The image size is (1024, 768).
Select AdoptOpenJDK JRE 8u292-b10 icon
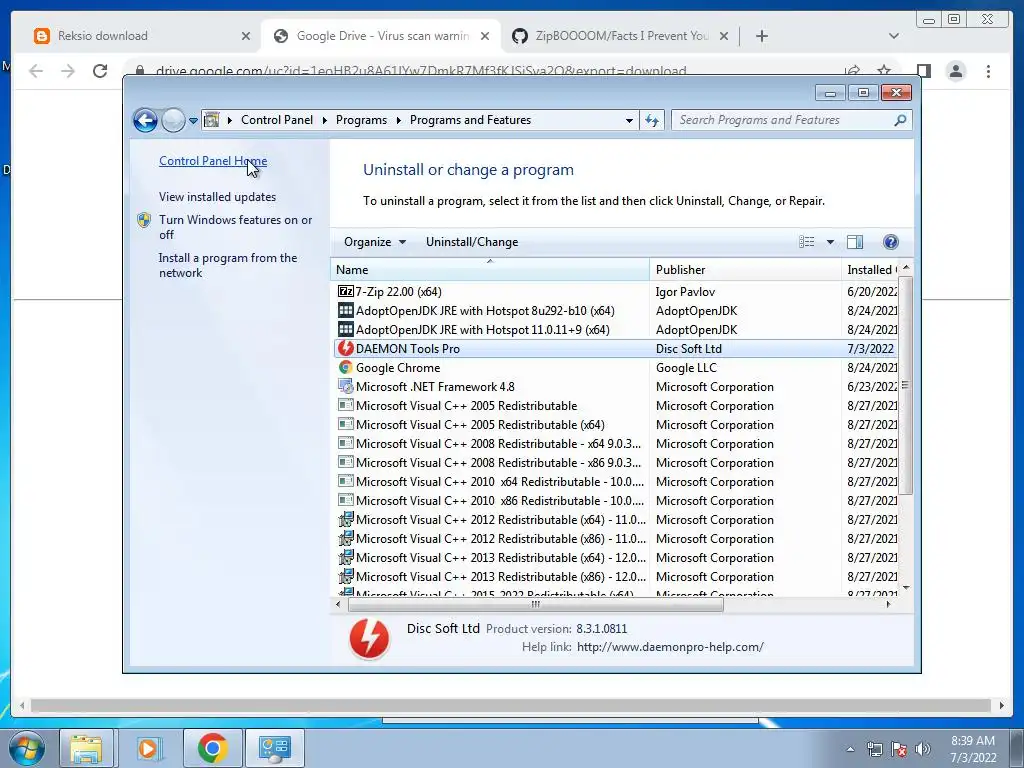(x=345, y=310)
